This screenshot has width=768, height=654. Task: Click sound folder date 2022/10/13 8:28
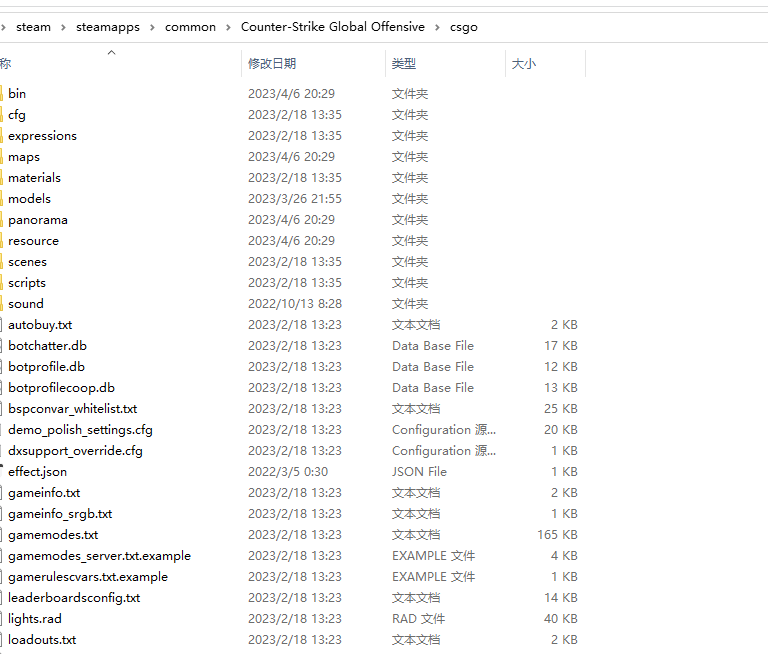(295, 304)
